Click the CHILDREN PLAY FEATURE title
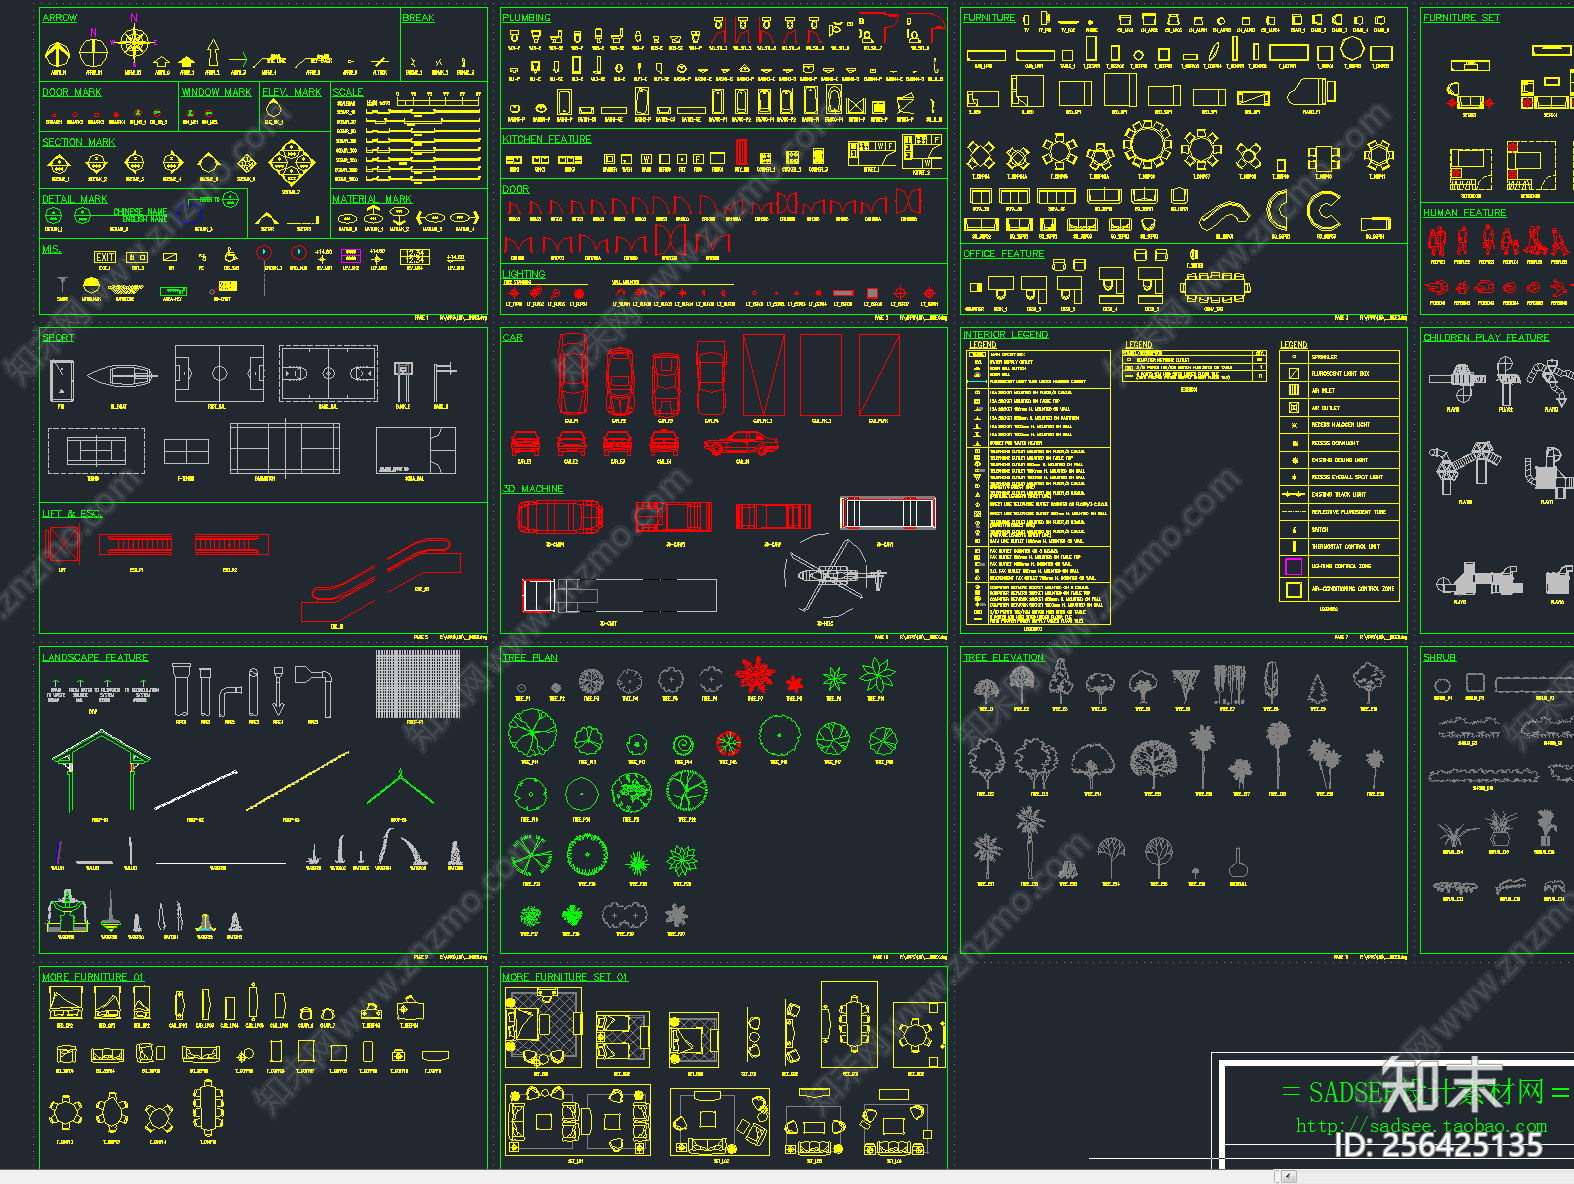The image size is (1574, 1184). coord(1486,337)
